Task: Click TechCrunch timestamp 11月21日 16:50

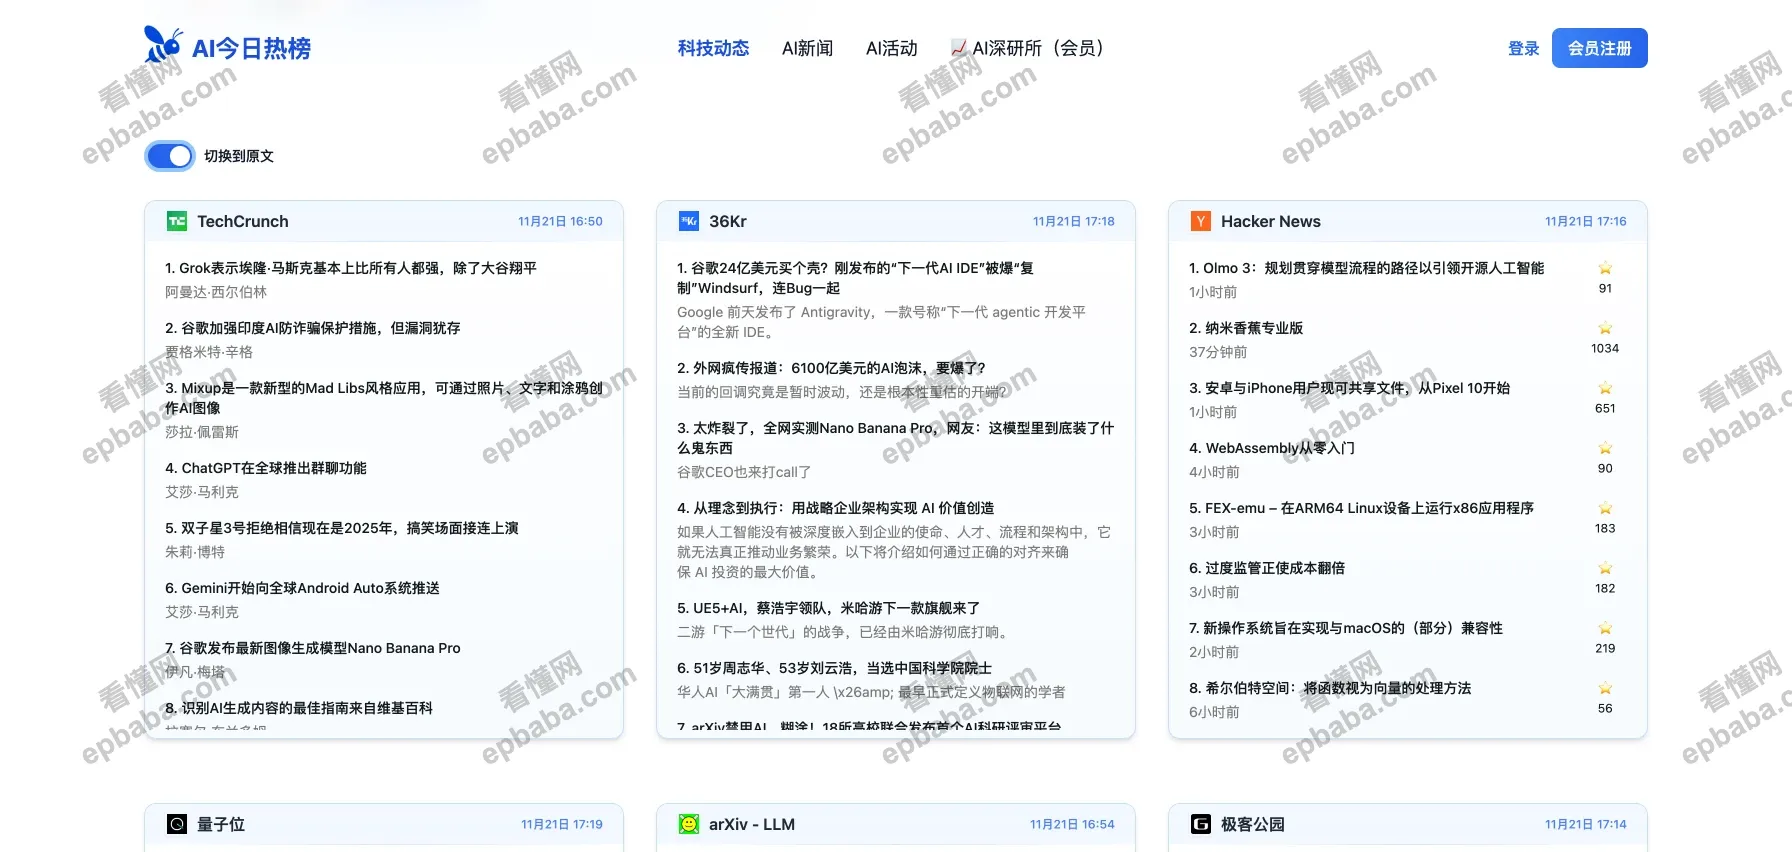Action: pos(560,221)
